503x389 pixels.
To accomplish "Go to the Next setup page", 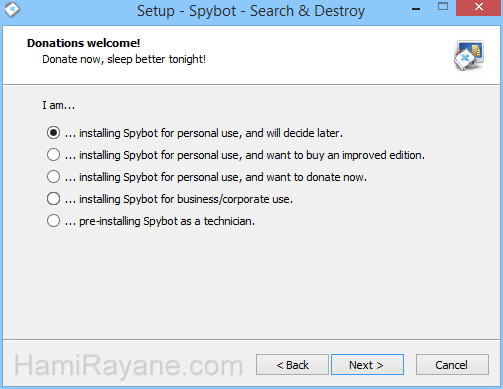I will [367, 365].
